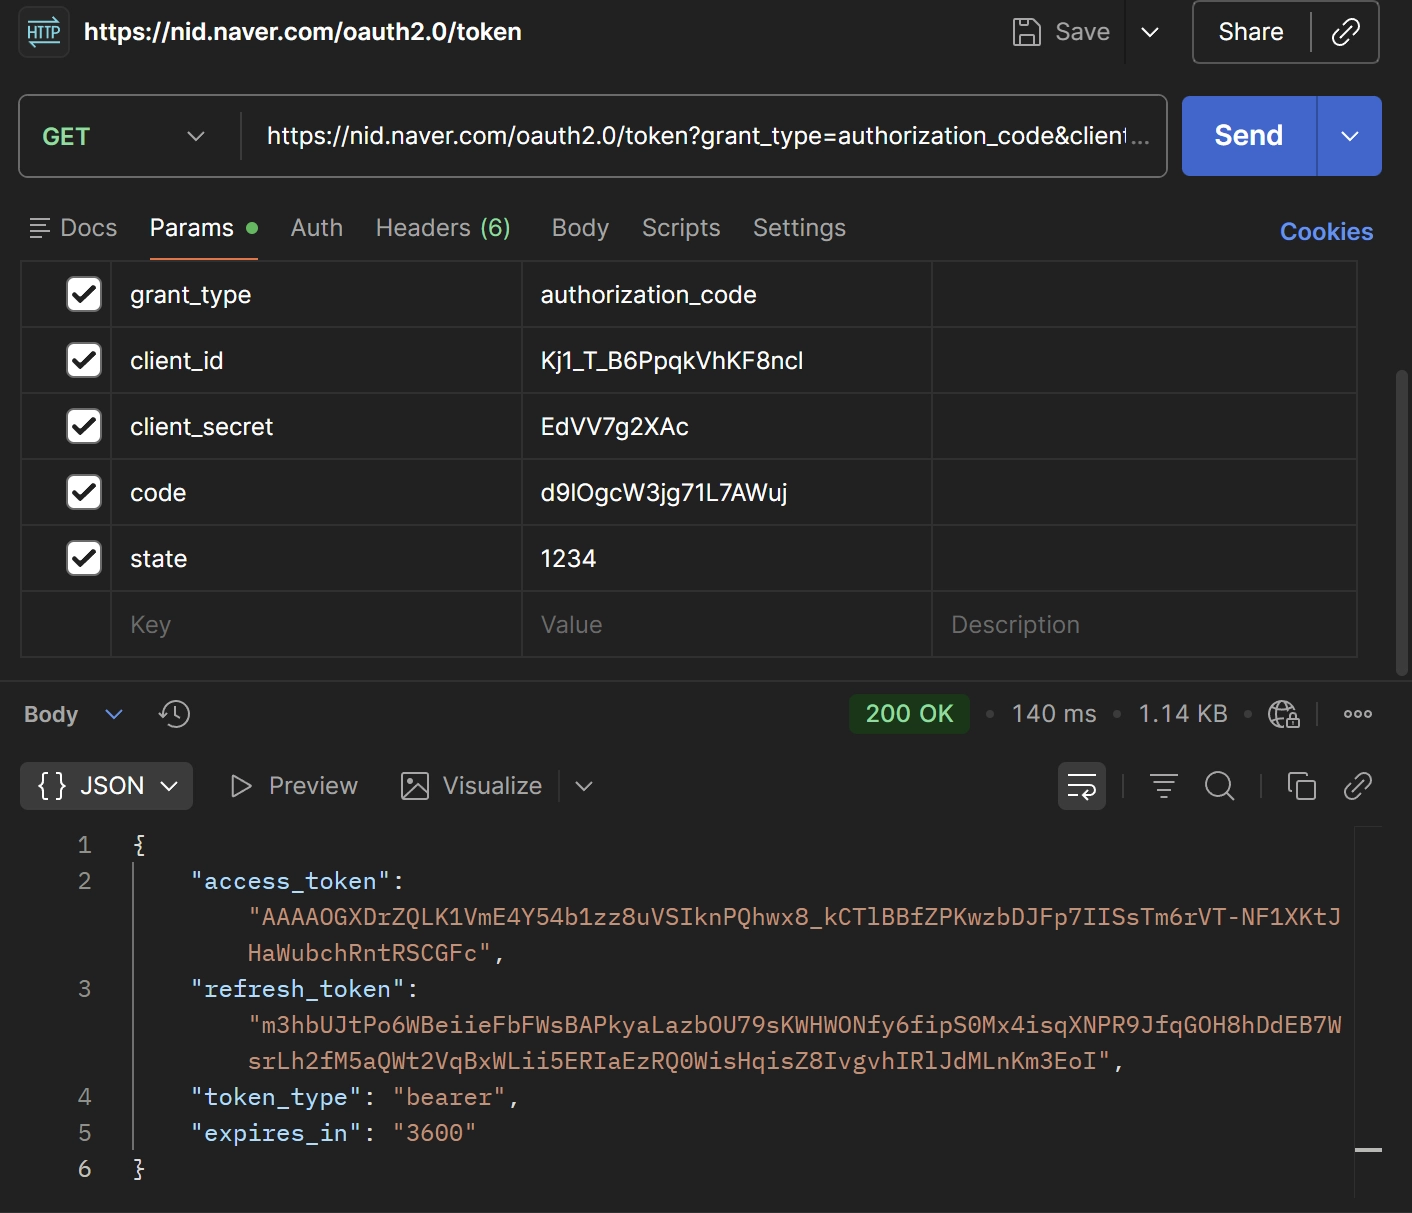Uncheck the grant_type parameter checkbox
The image size is (1412, 1213).
(84, 294)
